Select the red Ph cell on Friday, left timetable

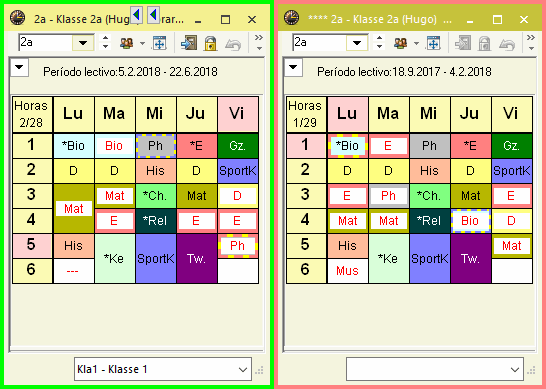tap(238, 246)
